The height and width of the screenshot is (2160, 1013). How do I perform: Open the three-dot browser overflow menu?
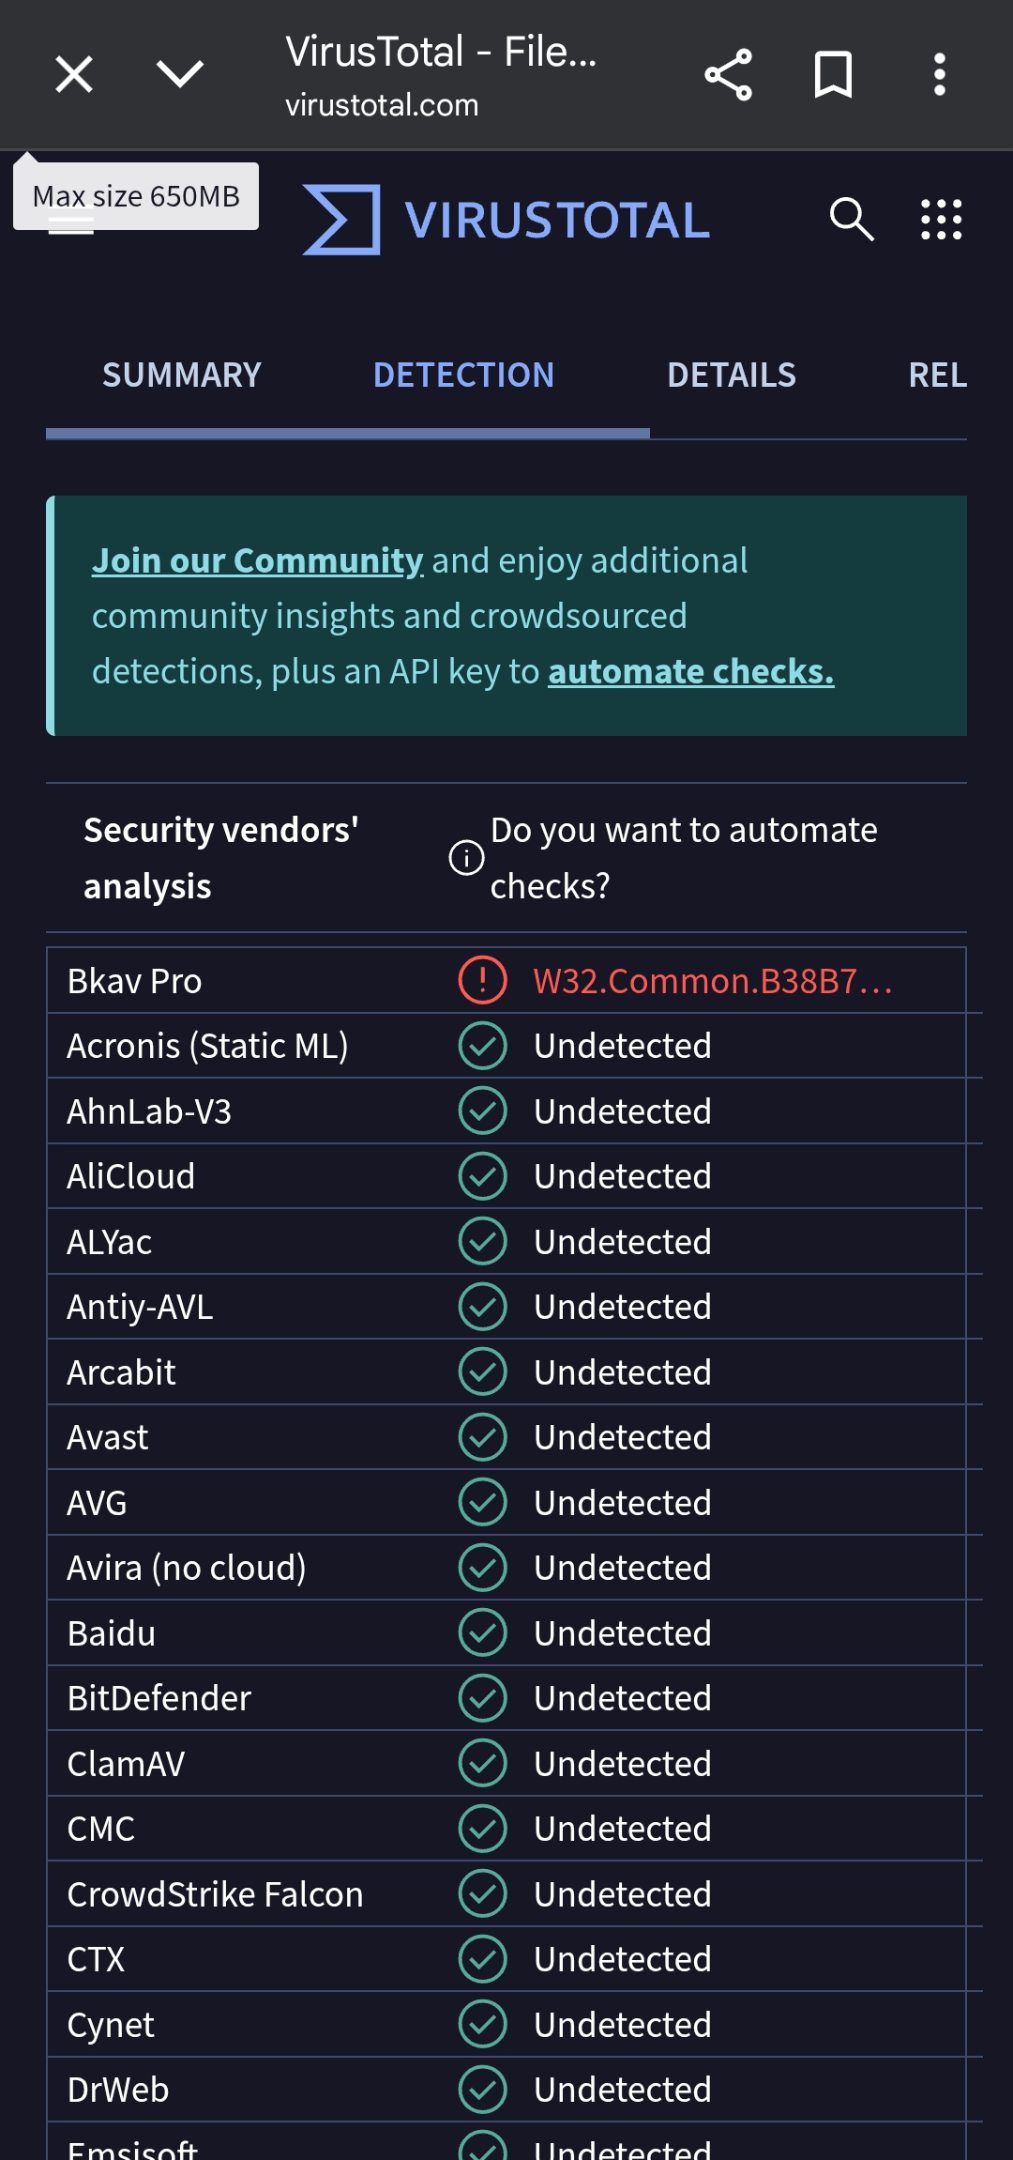(939, 75)
